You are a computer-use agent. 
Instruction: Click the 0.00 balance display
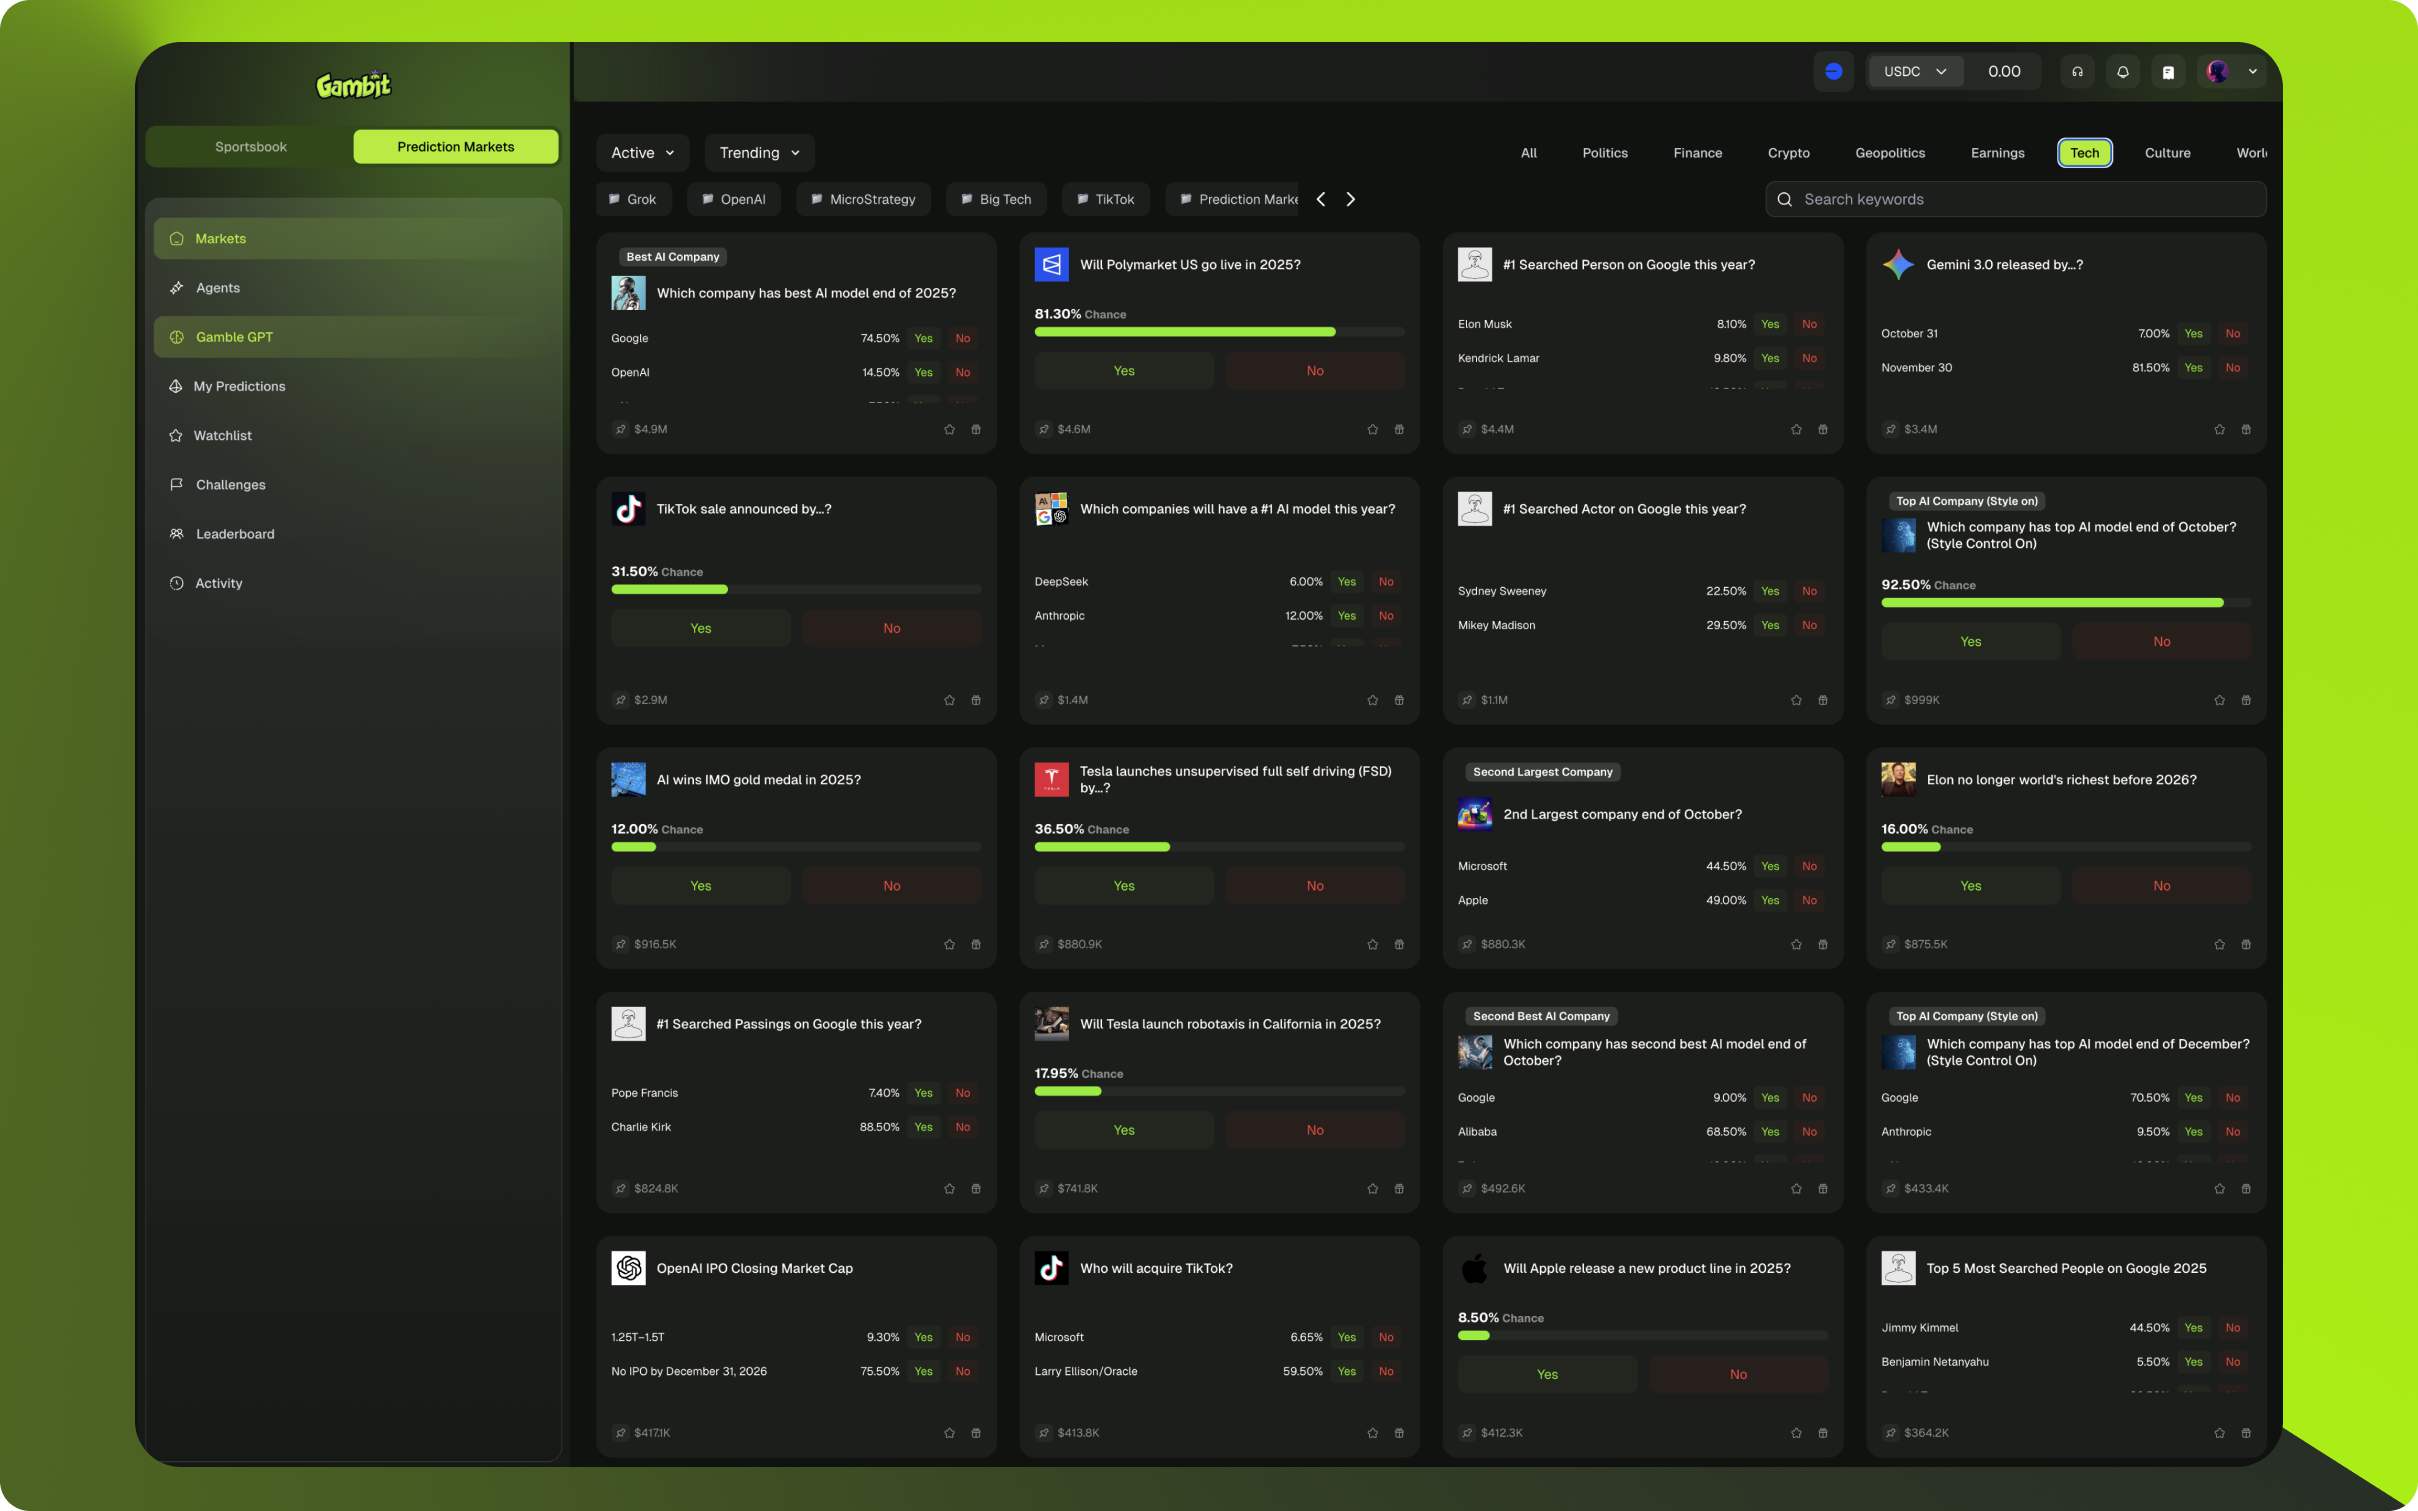coord(2003,72)
